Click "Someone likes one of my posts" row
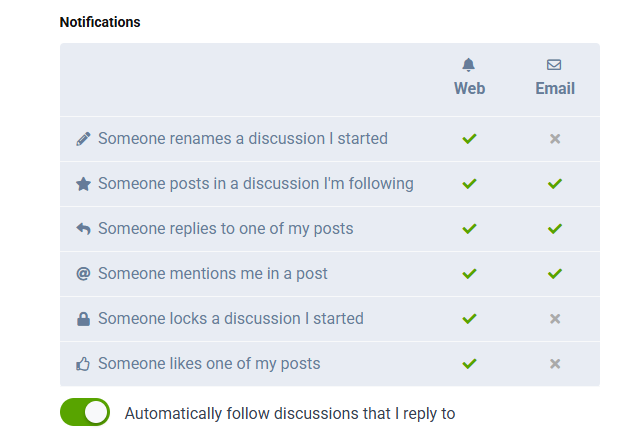This screenshot has width=632, height=443. tap(209, 364)
